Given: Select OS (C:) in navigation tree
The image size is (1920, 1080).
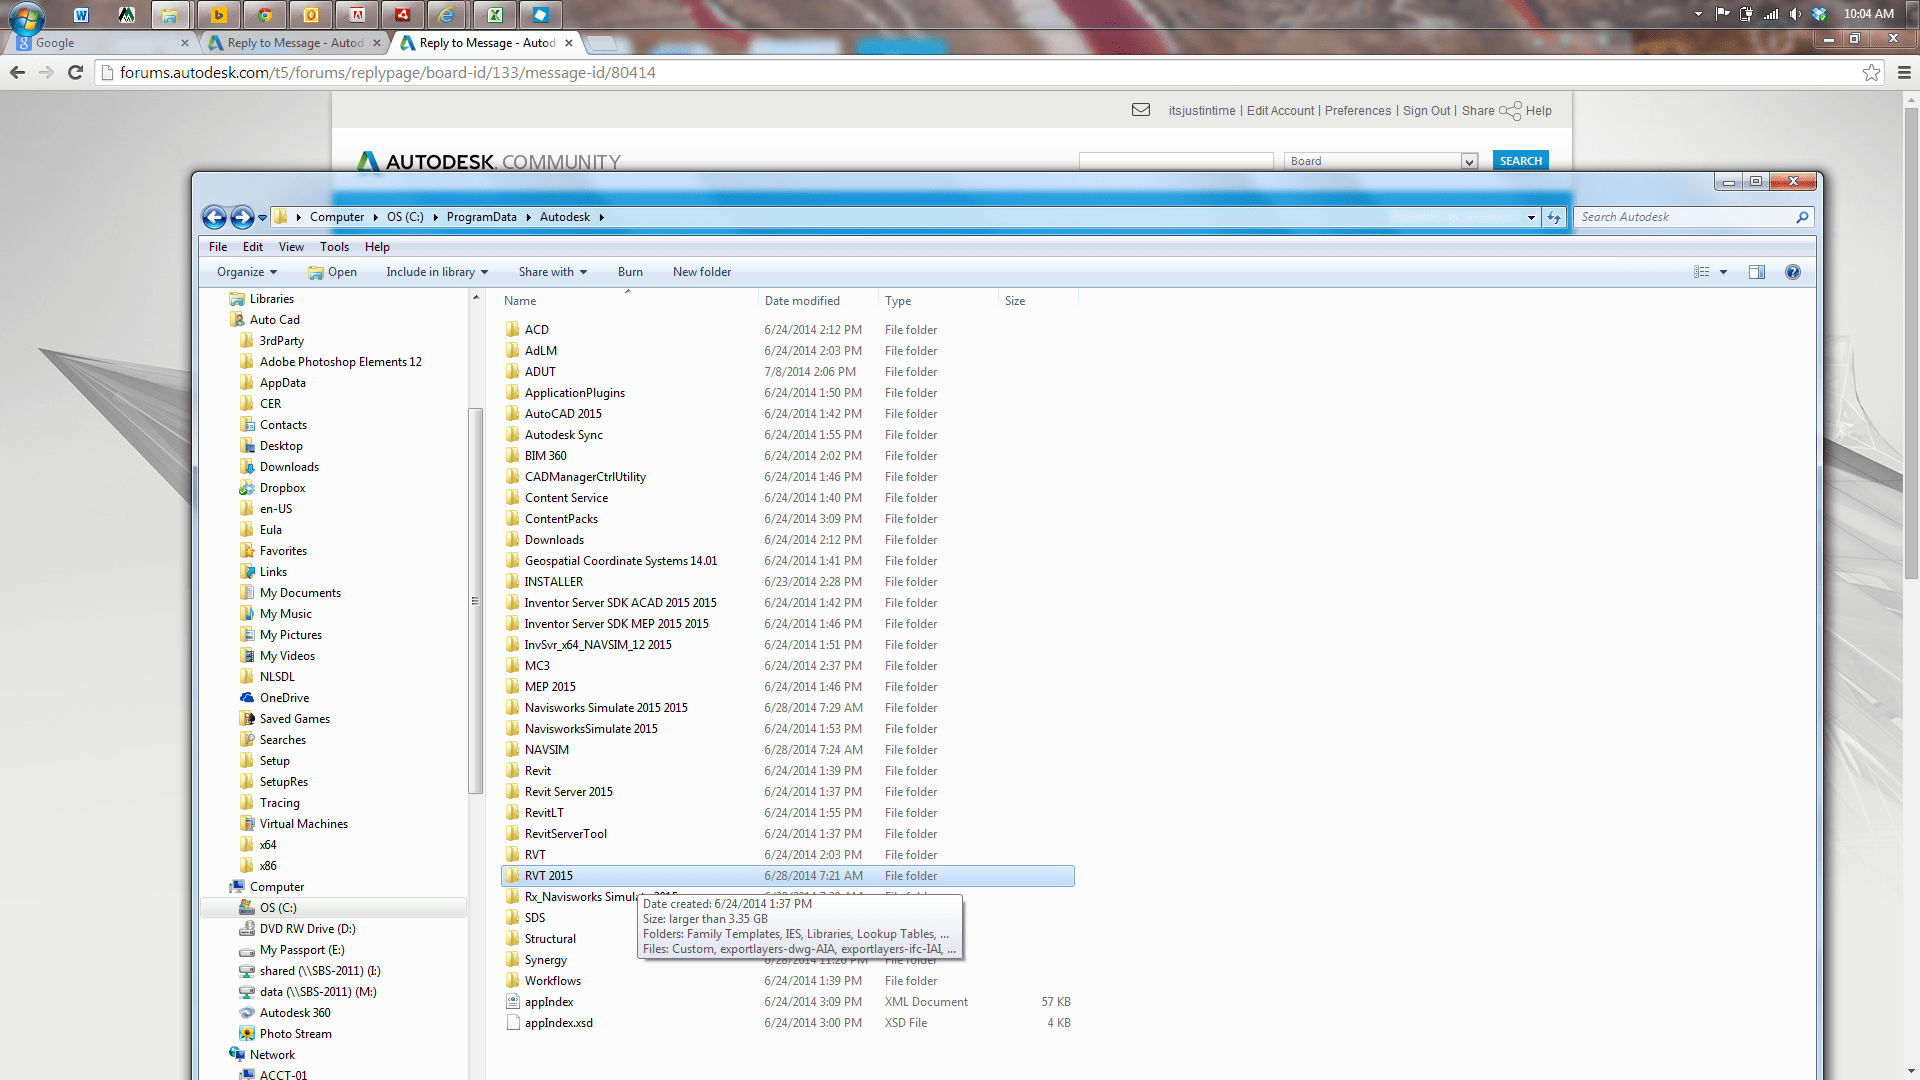Looking at the screenshot, I should click(x=278, y=908).
